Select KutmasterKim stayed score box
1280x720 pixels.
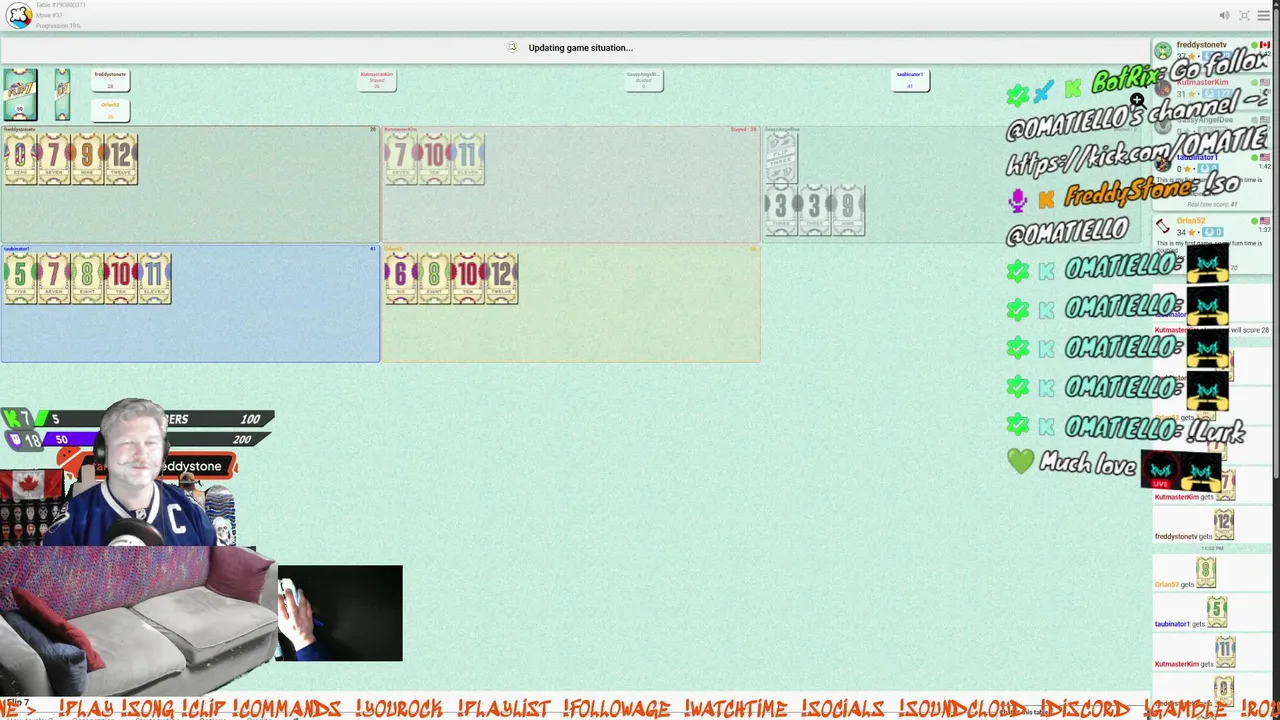377,80
